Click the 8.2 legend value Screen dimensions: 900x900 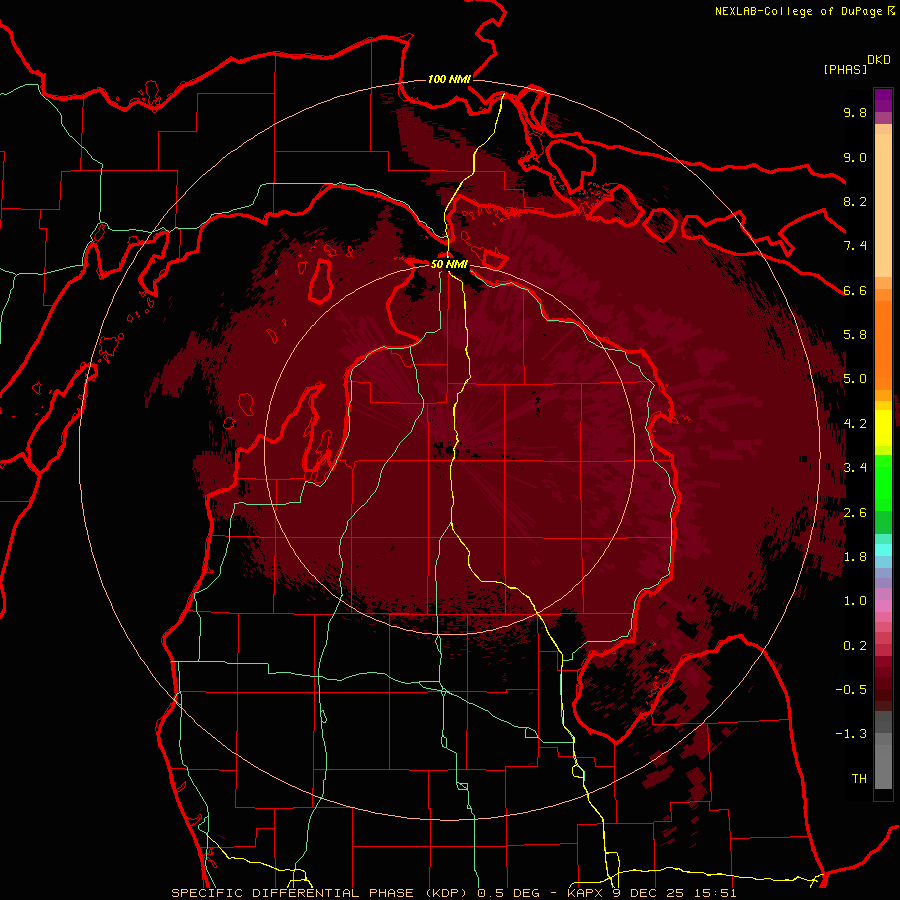[x=855, y=201]
